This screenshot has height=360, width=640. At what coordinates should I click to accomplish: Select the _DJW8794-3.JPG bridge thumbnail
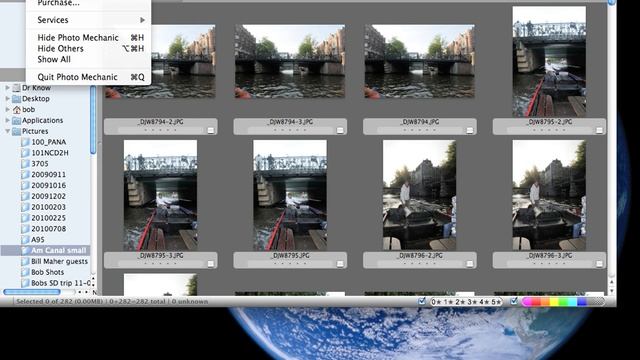click(x=290, y=61)
